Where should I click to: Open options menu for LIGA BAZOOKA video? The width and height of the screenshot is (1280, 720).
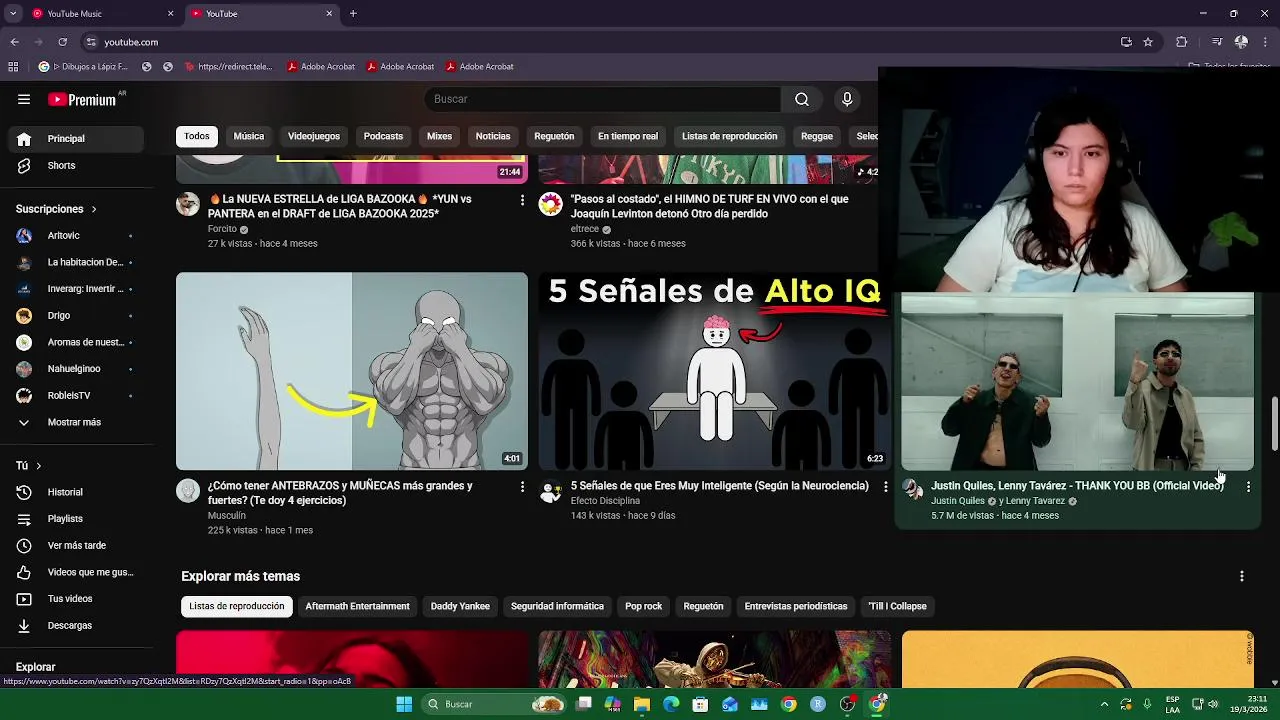(522, 200)
